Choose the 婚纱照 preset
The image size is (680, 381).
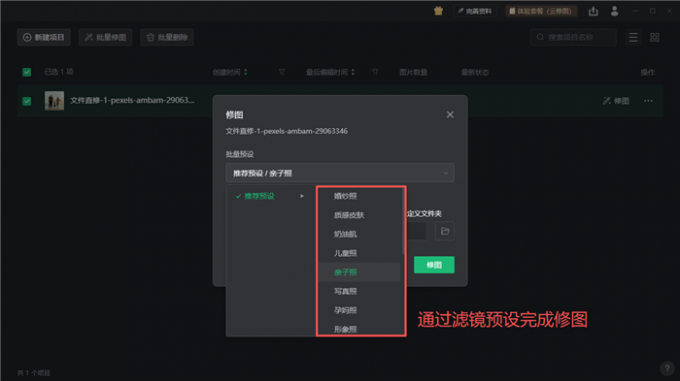[345, 196]
